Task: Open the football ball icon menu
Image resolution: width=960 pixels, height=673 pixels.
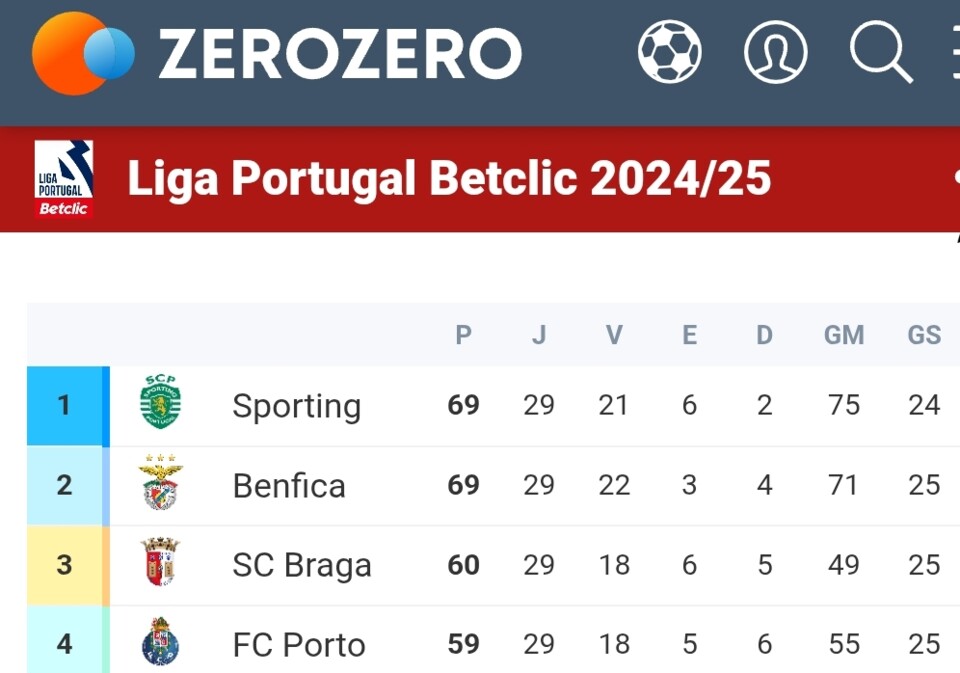Action: click(669, 52)
